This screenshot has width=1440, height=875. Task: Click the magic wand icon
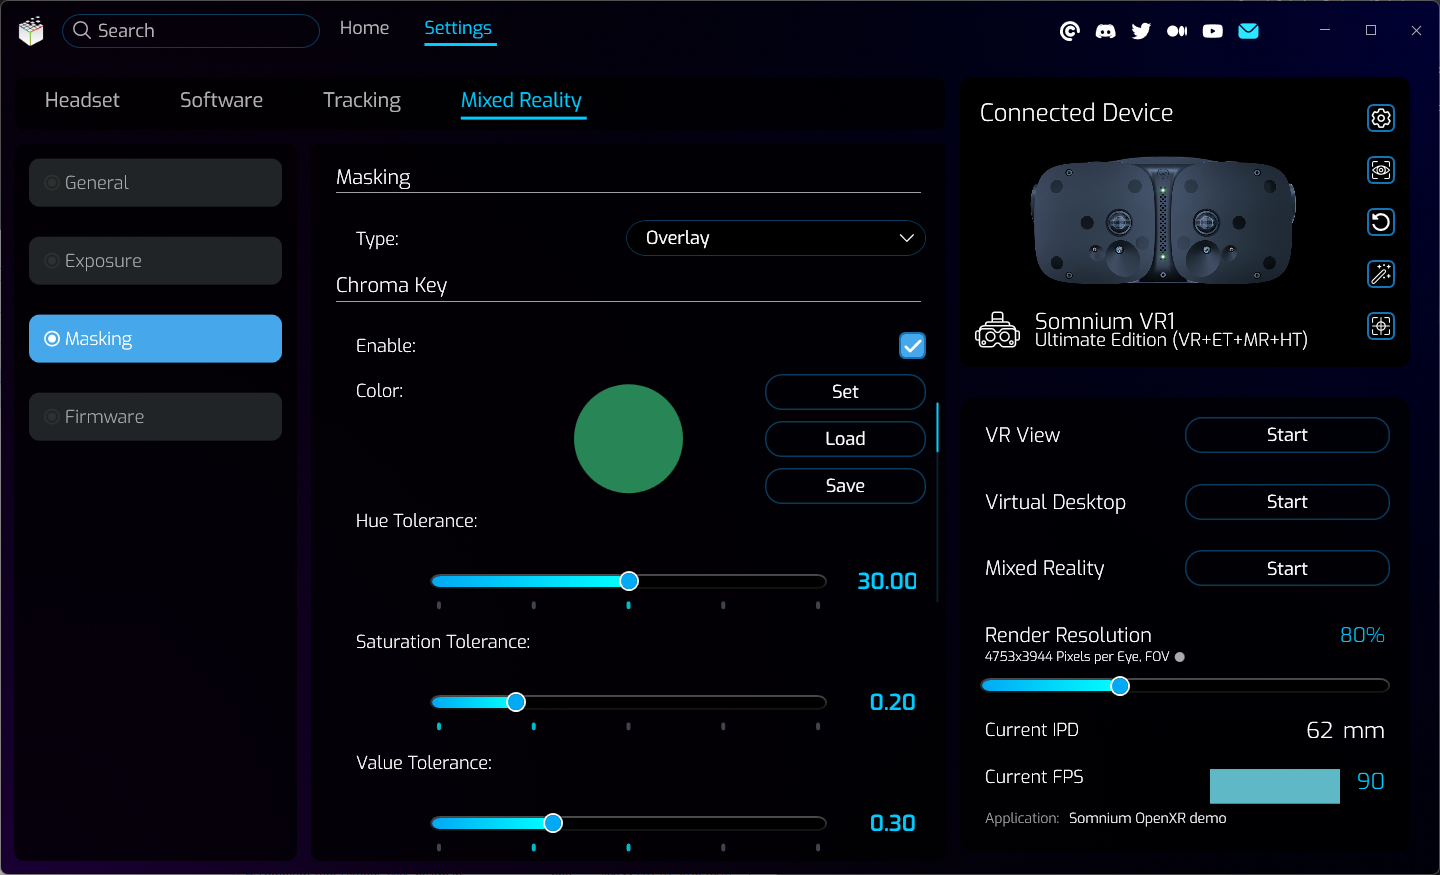[1380, 274]
